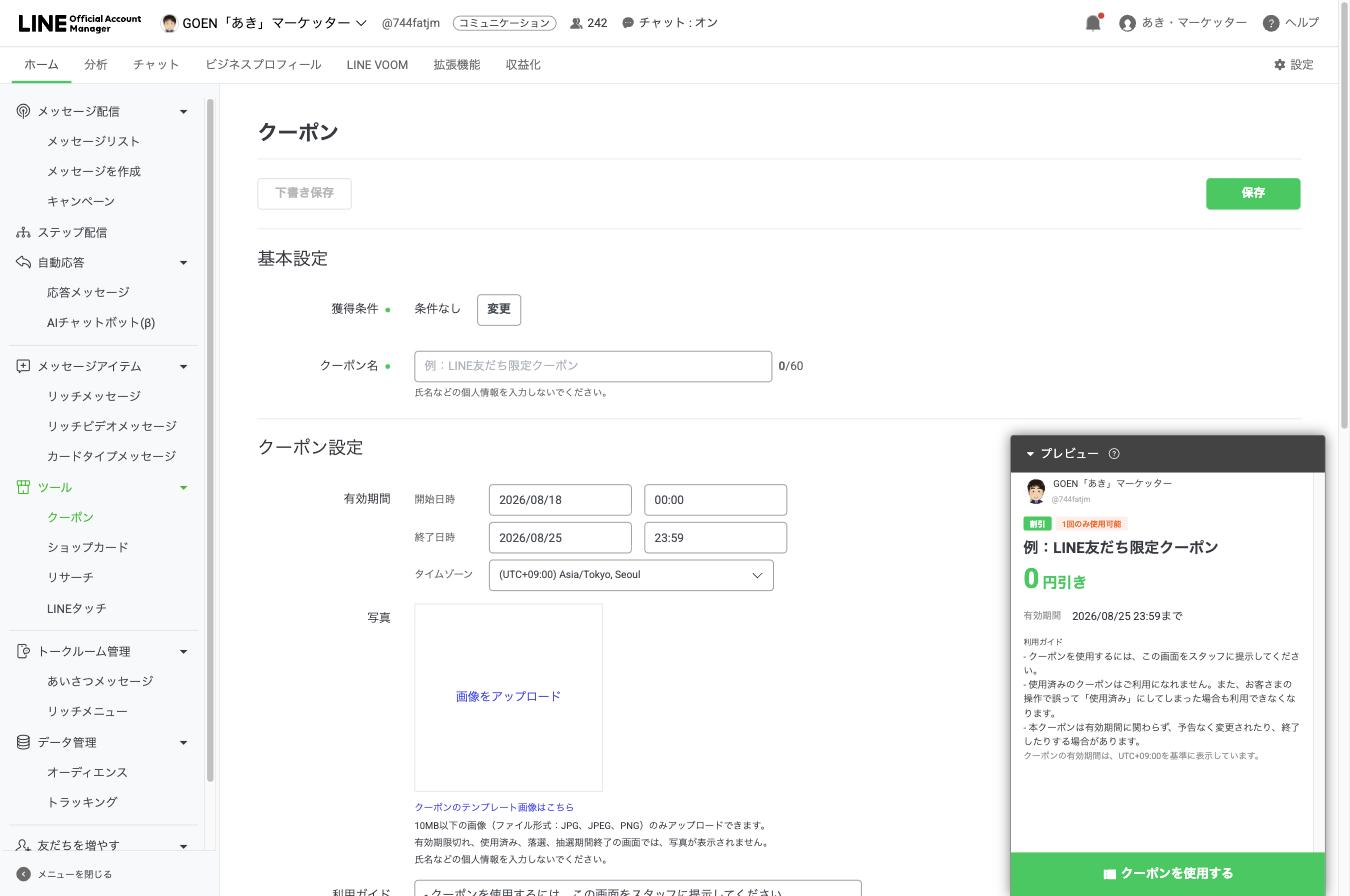Click the メッセージアイテム icon in sidebar
Viewport: 1350px width, 896px height.
(23, 366)
